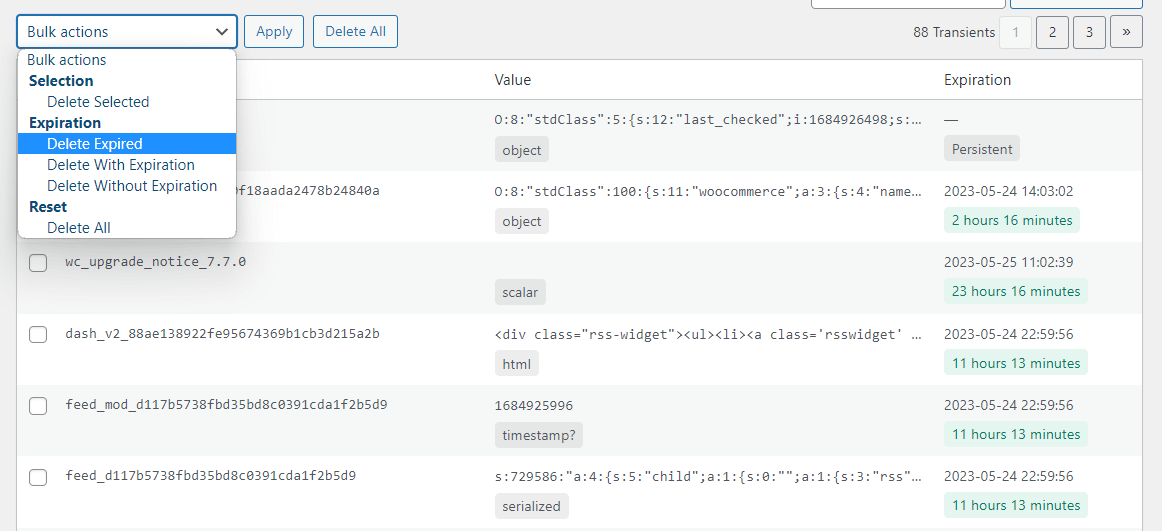Viewport: 1162px width, 531px height.
Task: Click the 2023-05-25 11:02:39 expiration date
Action: pos(1009,262)
